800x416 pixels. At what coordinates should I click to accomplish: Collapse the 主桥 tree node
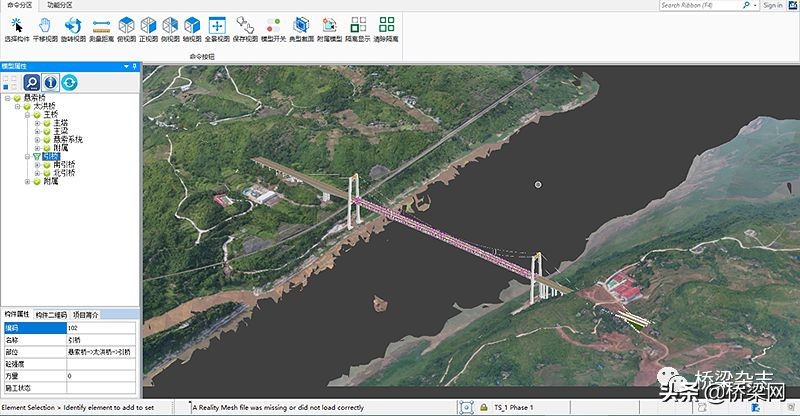[28, 115]
